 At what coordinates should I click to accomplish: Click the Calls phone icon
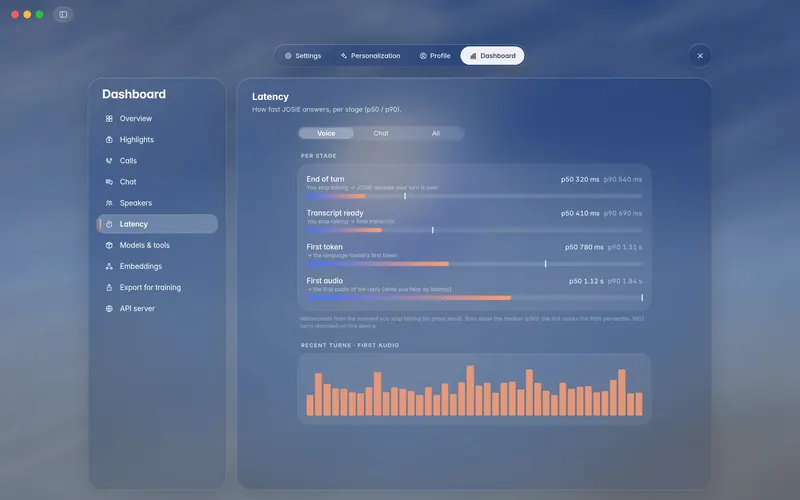pos(109,161)
